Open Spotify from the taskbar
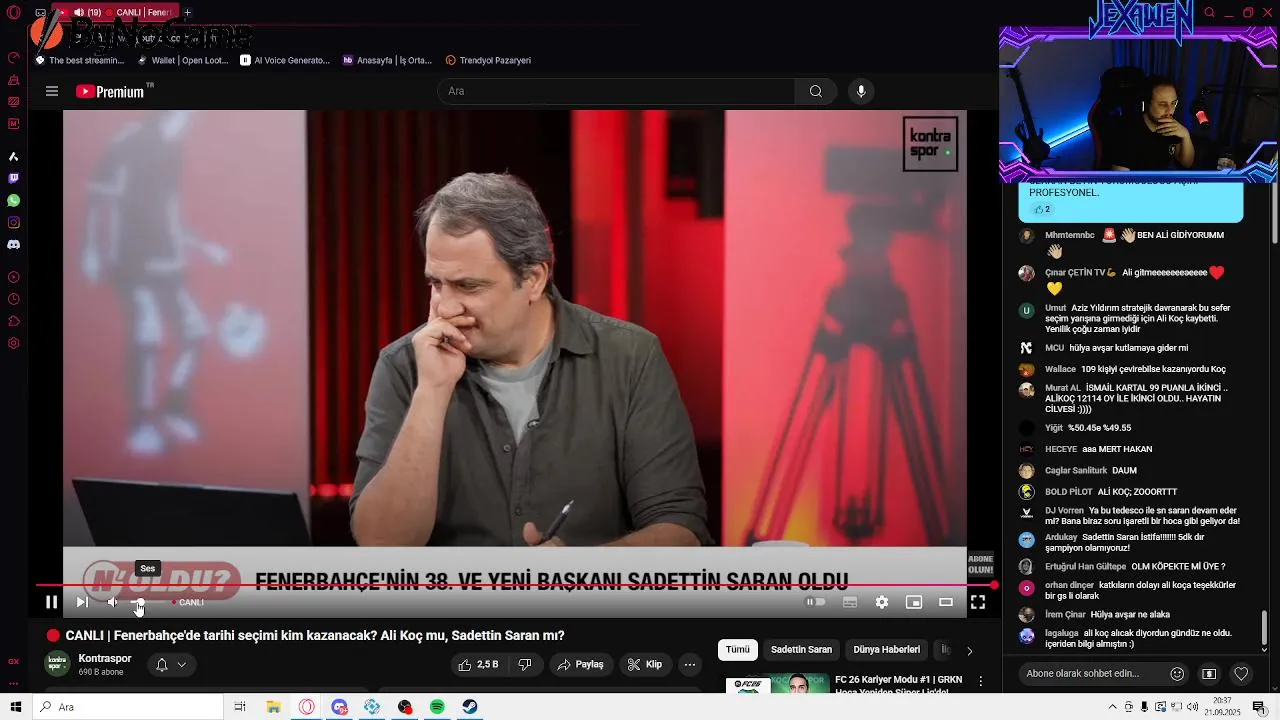 point(437,707)
